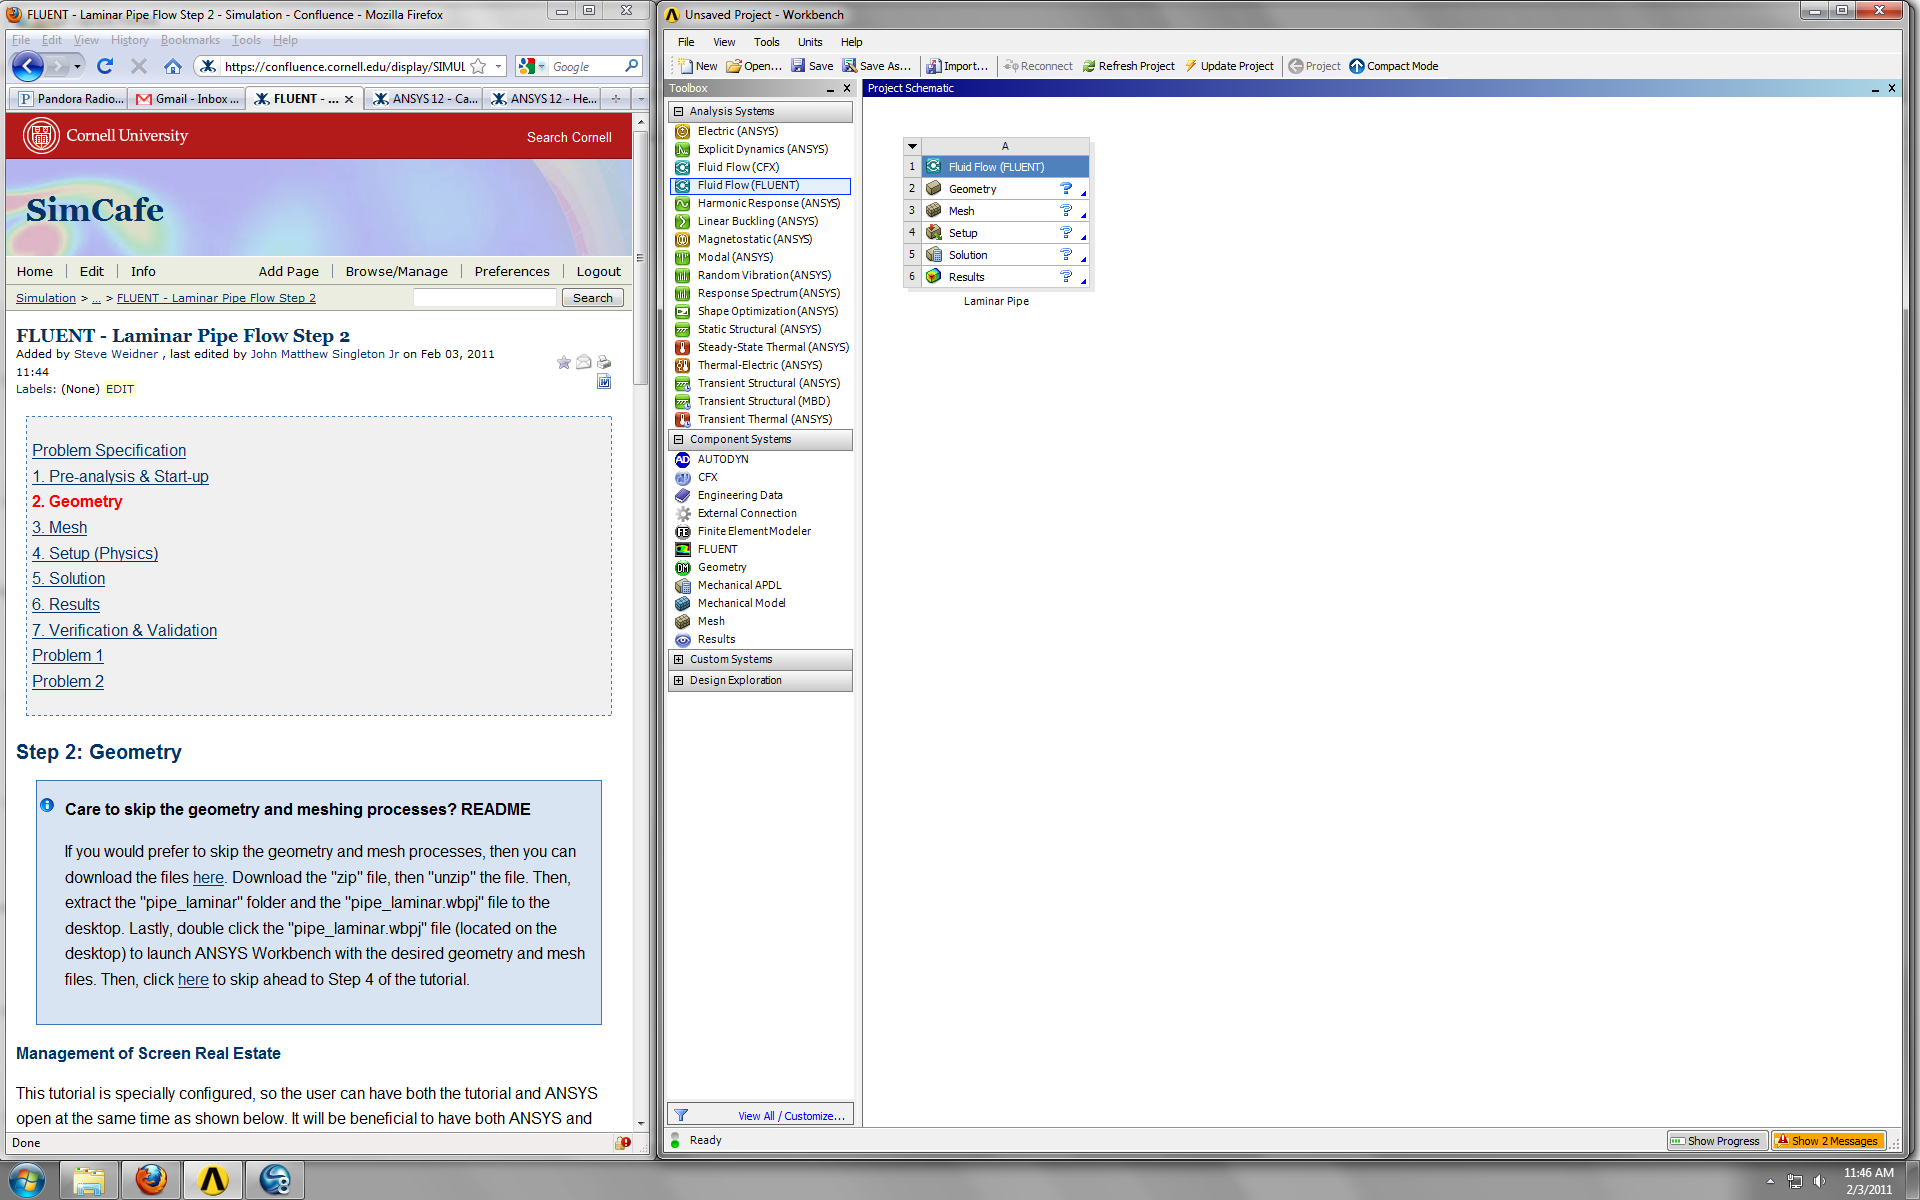Click the Results cell icon in schematic

pos(934,276)
